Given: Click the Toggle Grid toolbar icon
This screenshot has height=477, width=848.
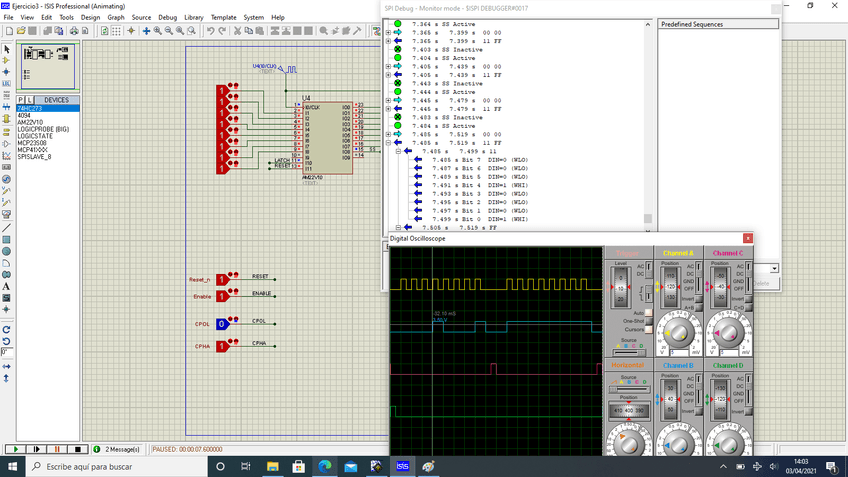Looking at the screenshot, I should 119,30.
